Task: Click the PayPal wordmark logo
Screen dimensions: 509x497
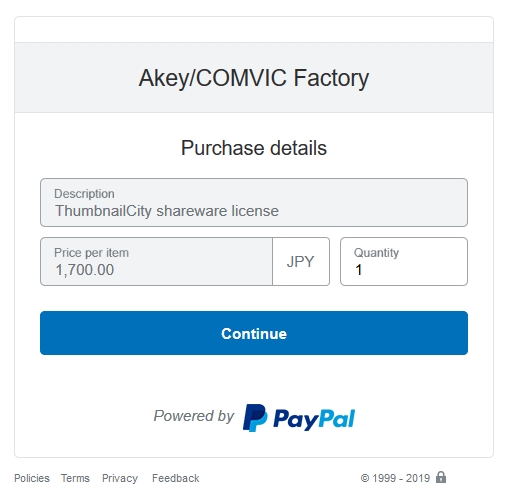Action: tap(314, 419)
